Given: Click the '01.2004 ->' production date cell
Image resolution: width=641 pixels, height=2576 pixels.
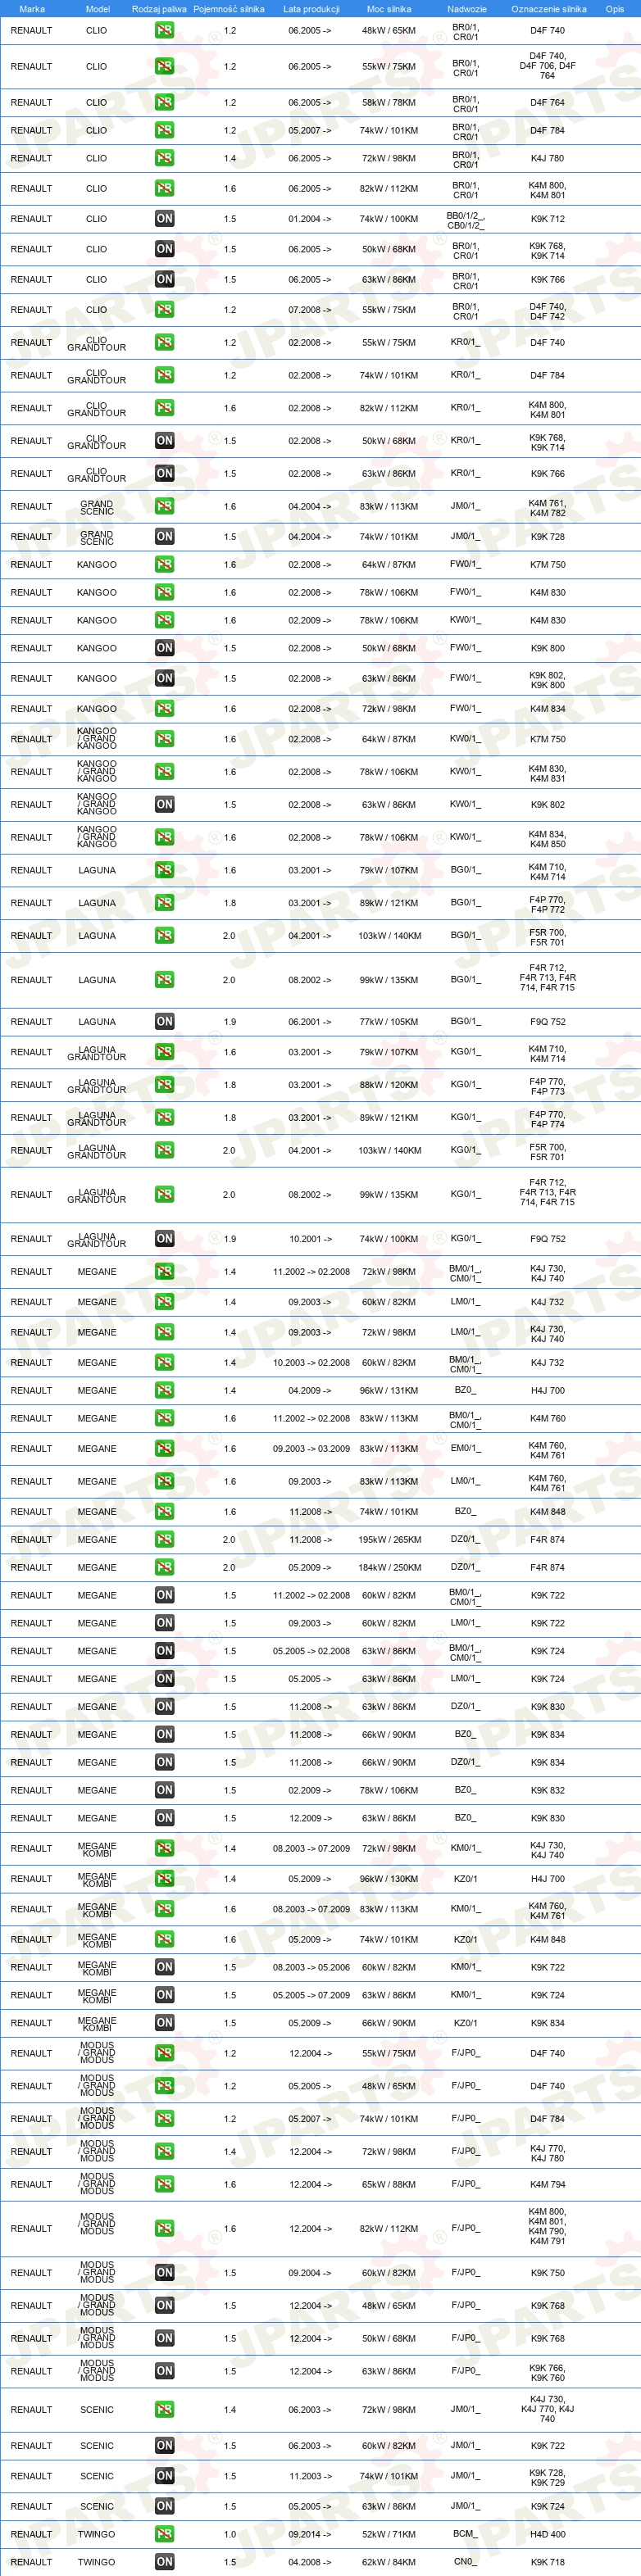Looking at the screenshot, I should tap(309, 219).
